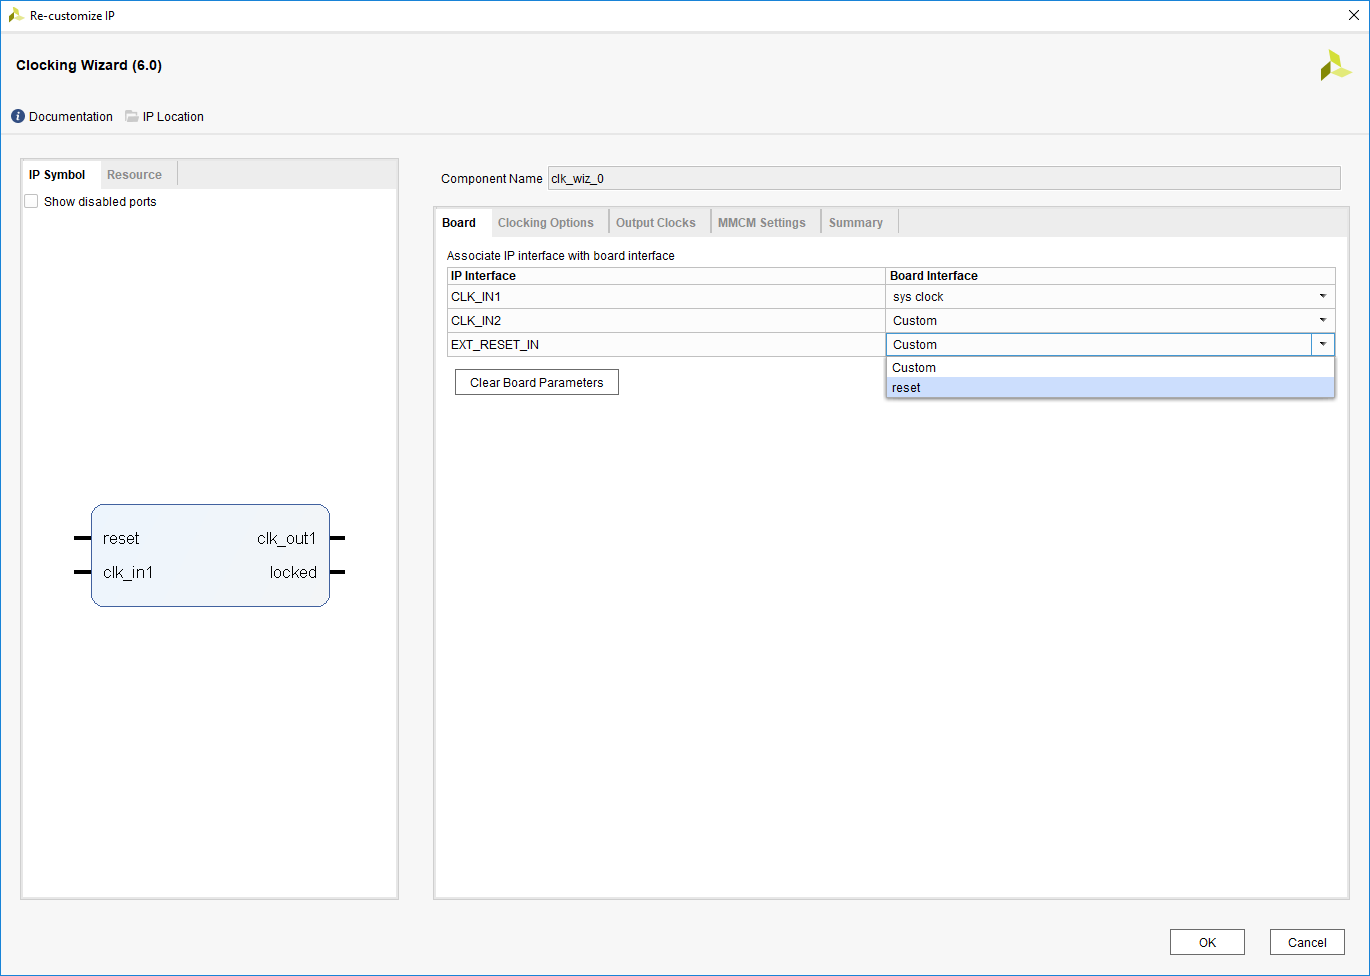
Task: Select the Board tab
Action: tap(459, 223)
